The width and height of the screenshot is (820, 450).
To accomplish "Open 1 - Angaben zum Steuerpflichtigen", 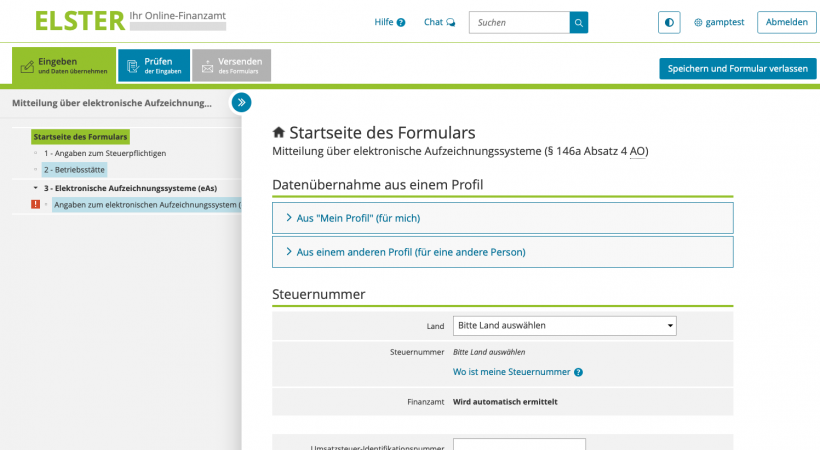I will pyautogui.click(x=105, y=153).
